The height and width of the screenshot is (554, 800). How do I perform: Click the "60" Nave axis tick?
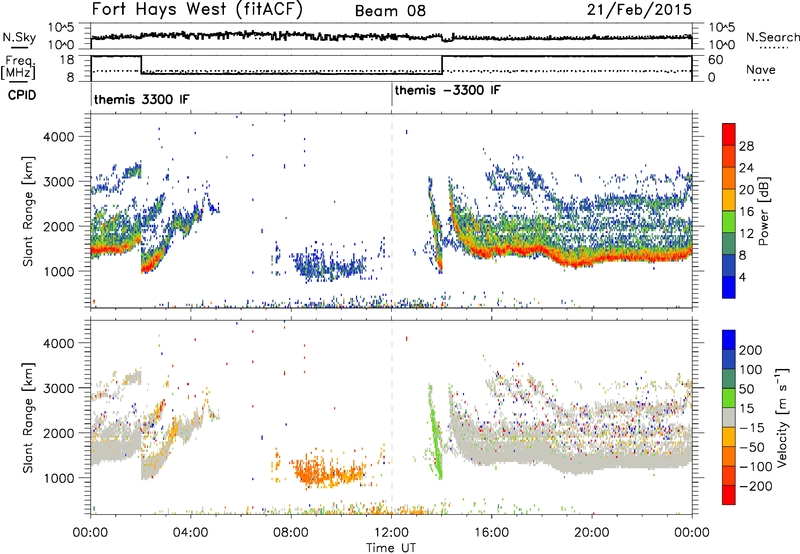(715, 60)
